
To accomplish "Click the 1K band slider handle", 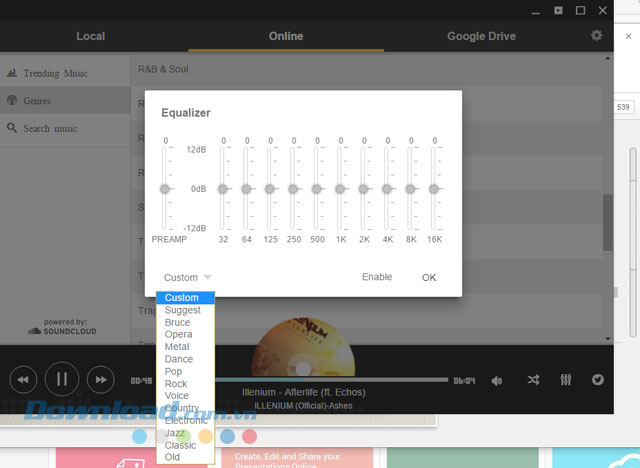I will click(340, 189).
